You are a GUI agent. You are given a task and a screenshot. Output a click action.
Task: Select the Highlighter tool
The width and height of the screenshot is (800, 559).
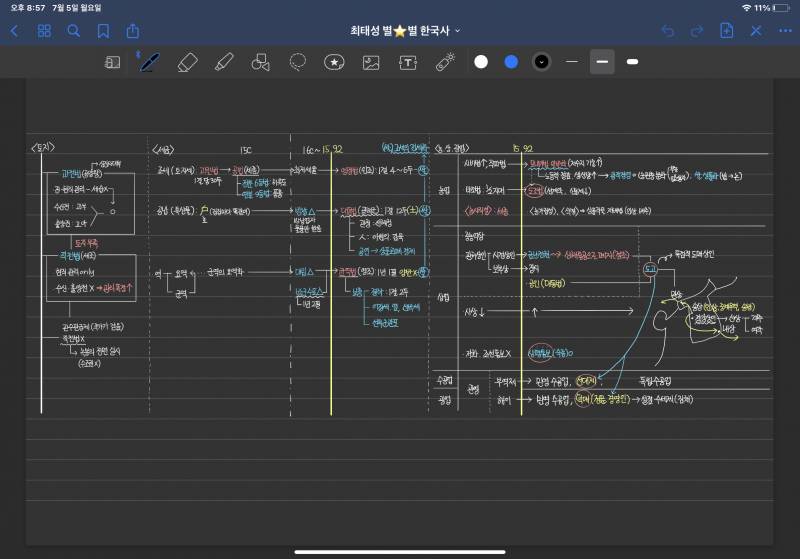(x=224, y=62)
